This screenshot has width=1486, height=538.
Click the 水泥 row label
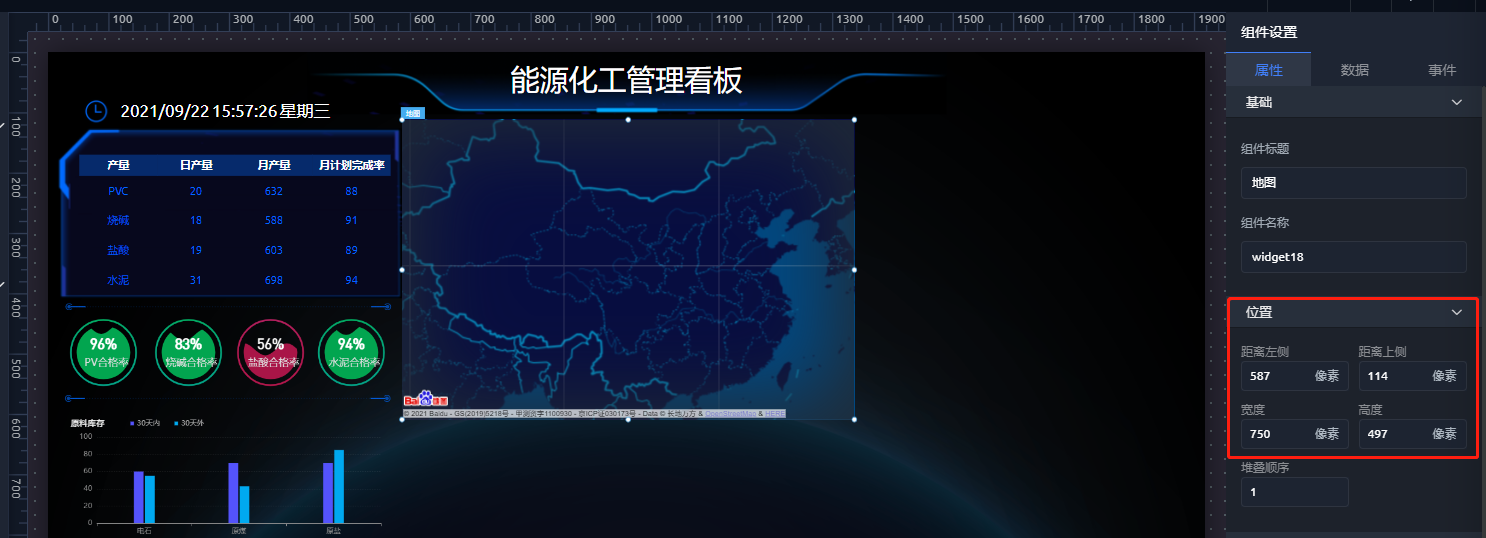coord(118,281)
